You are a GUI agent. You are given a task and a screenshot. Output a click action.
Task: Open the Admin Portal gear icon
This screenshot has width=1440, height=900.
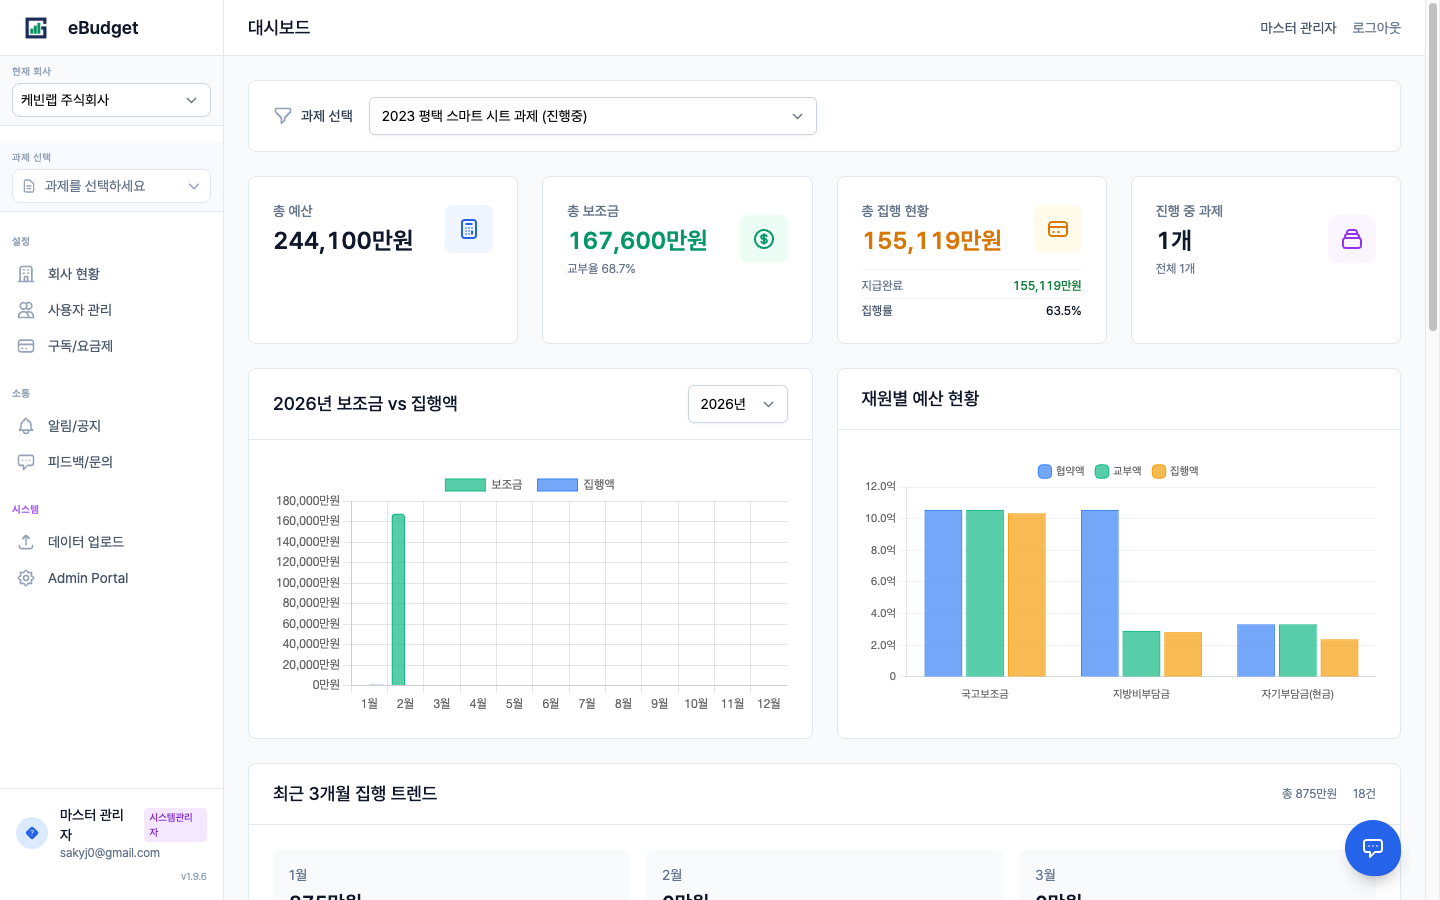25,577
